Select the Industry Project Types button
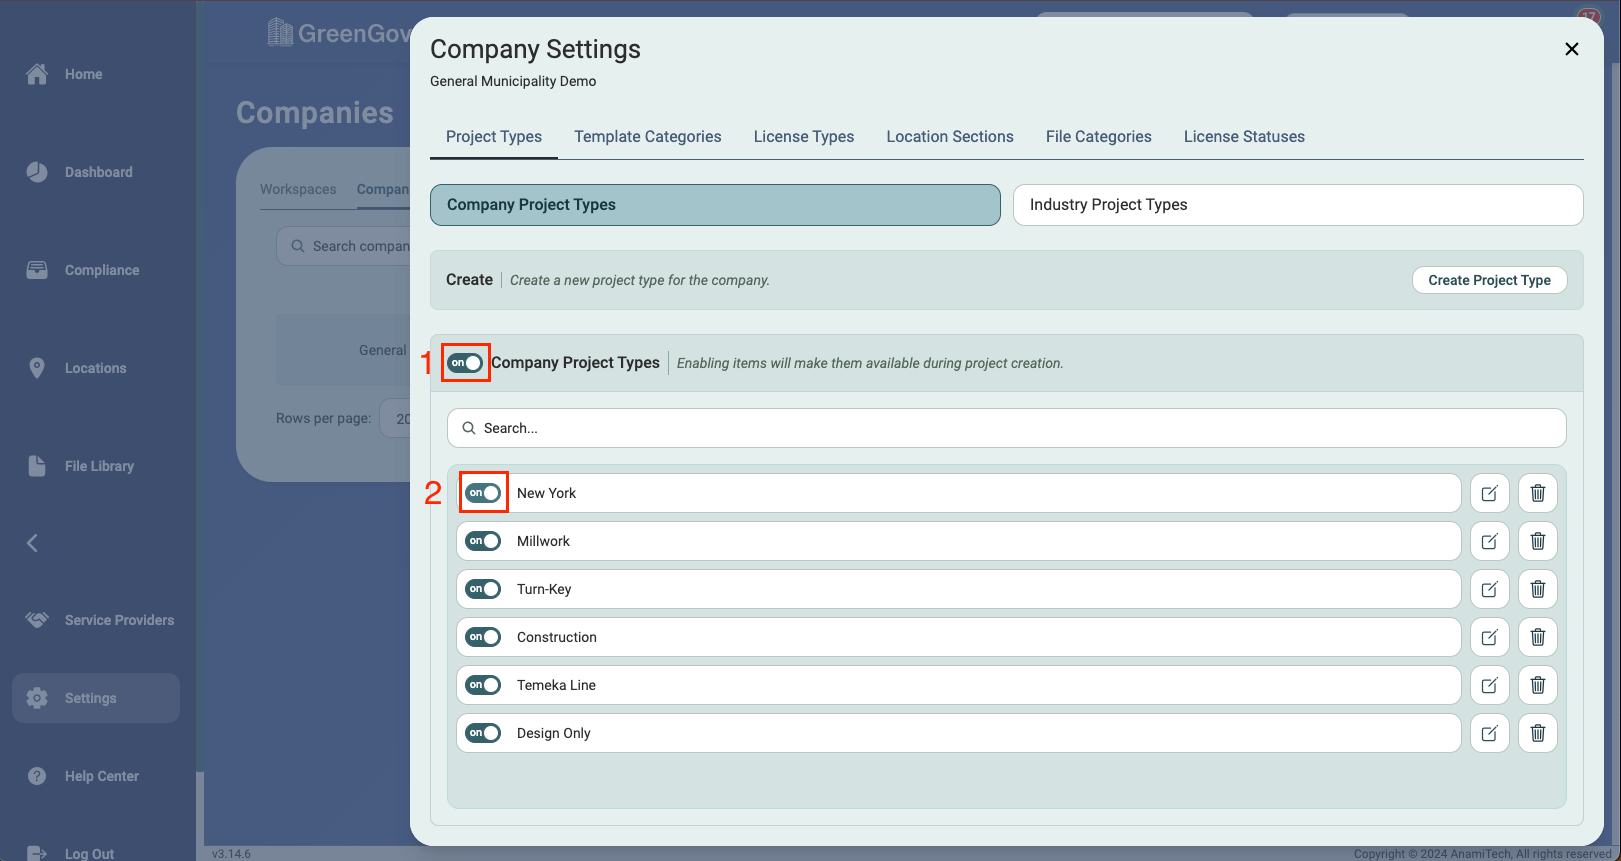Viewport: 1621px width, 861px height. [x=1297, y=205]
